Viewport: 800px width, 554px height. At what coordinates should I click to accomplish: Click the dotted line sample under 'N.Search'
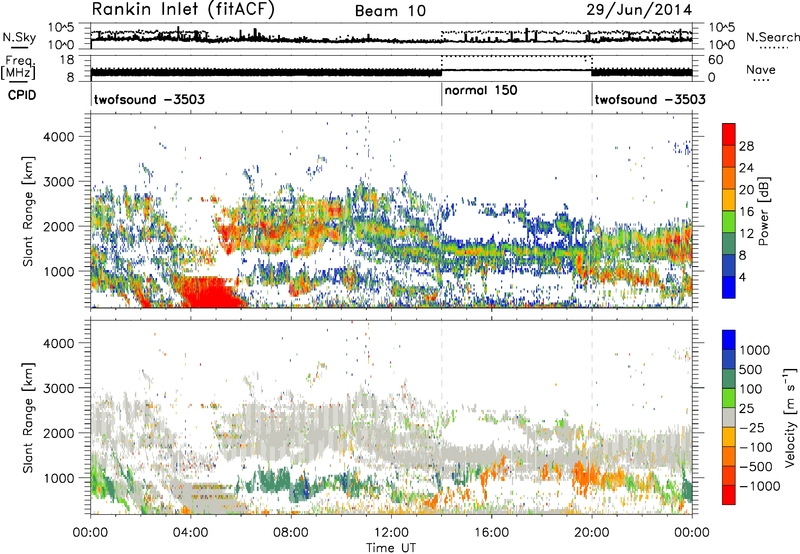point(774,48)
